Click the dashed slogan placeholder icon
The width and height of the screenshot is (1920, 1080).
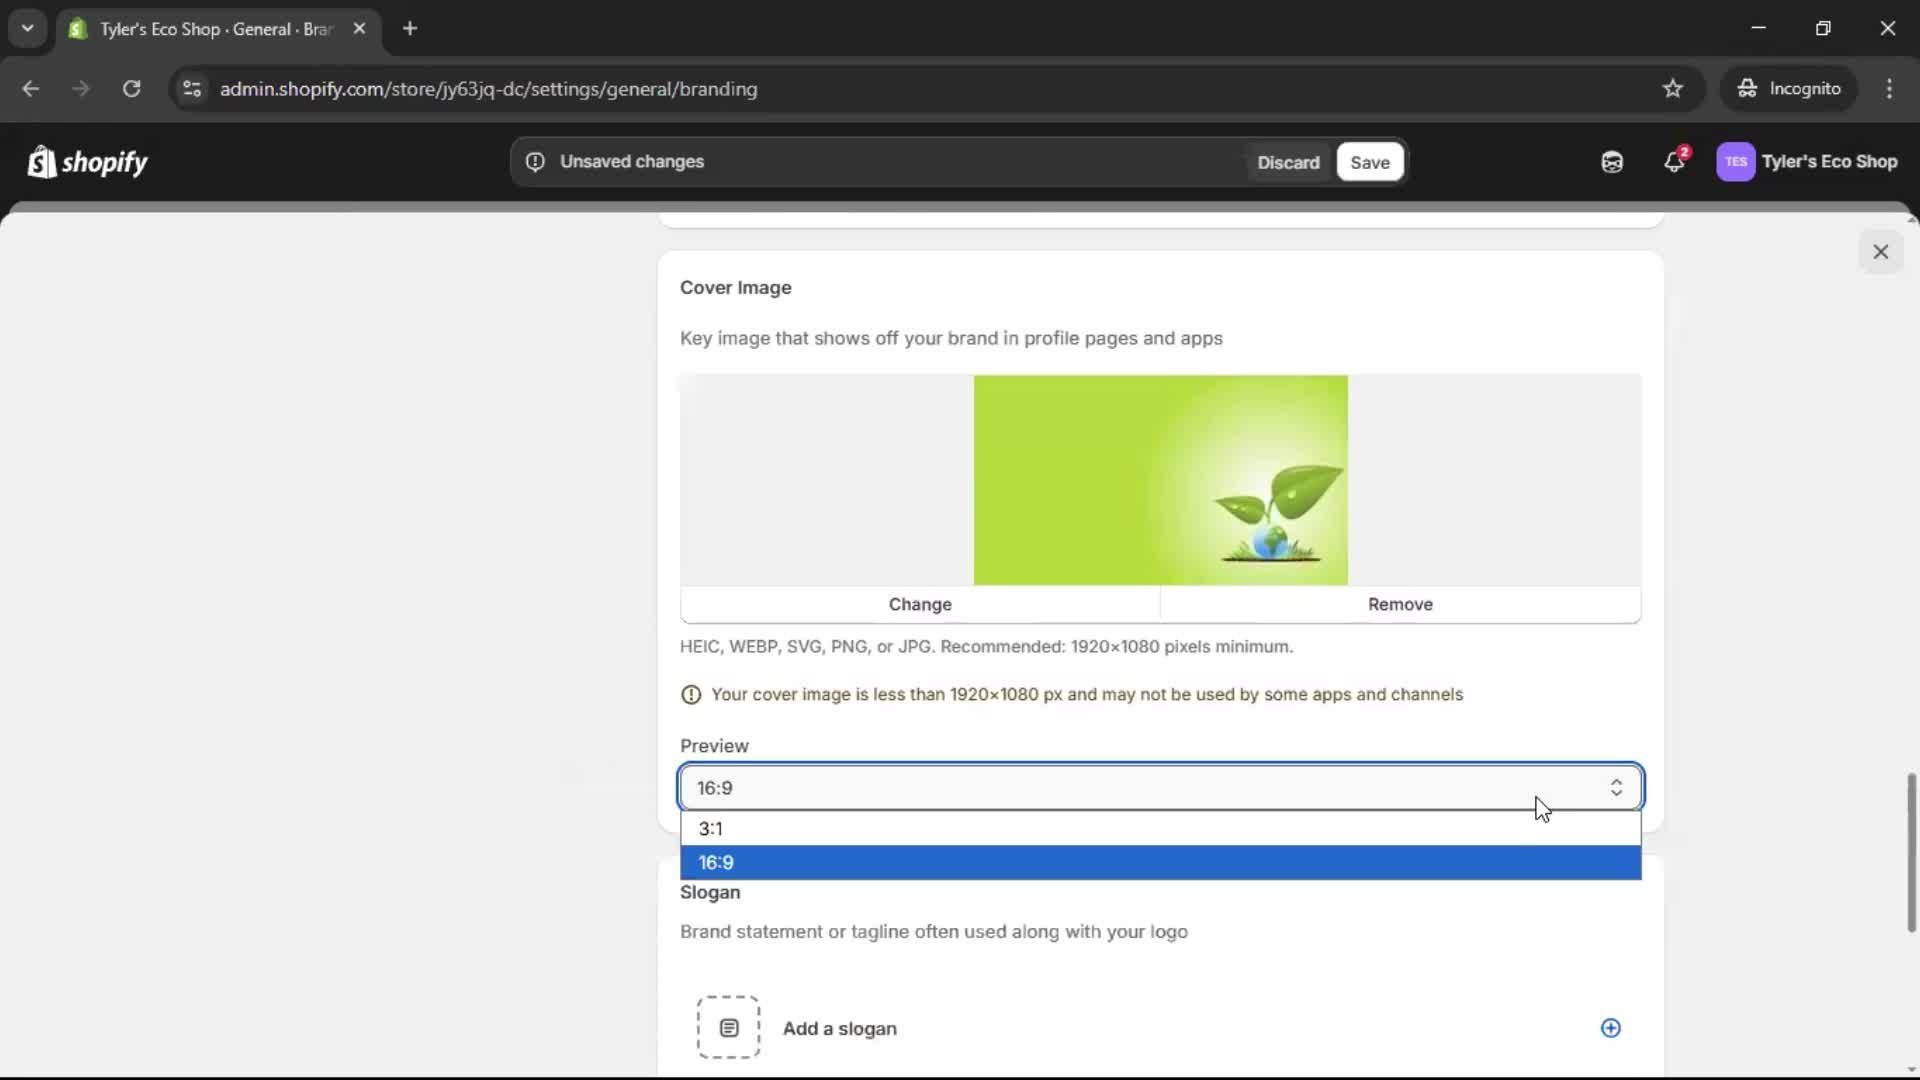tap(728, 1027)
